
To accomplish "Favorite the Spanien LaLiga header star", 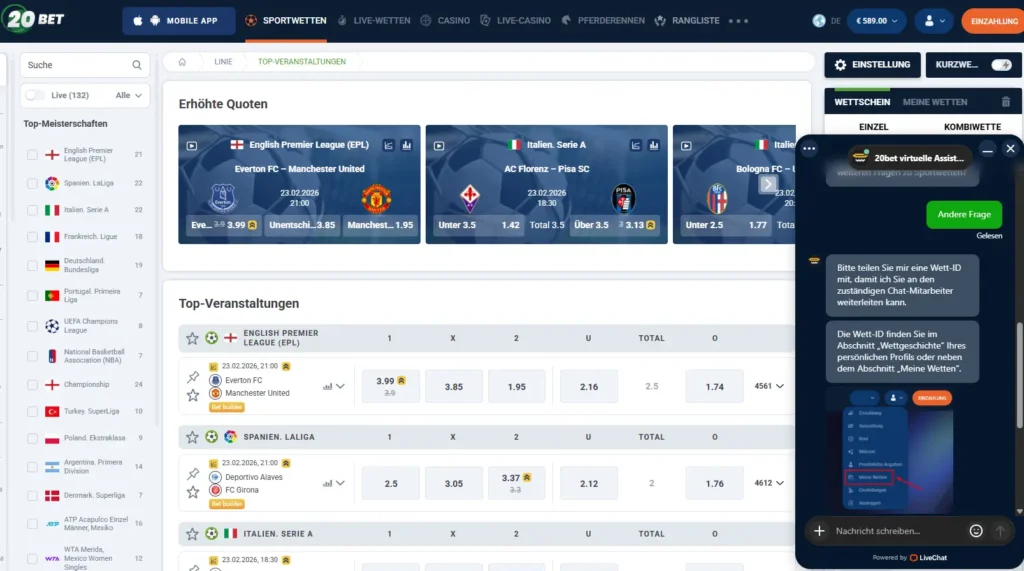I will point(192,436).
